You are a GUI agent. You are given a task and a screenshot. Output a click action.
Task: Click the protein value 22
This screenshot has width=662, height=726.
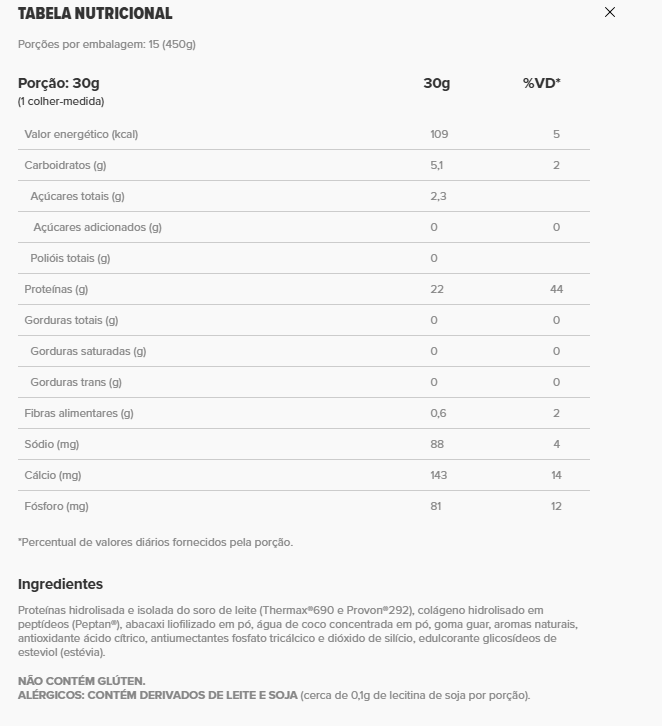pos(437,289)
